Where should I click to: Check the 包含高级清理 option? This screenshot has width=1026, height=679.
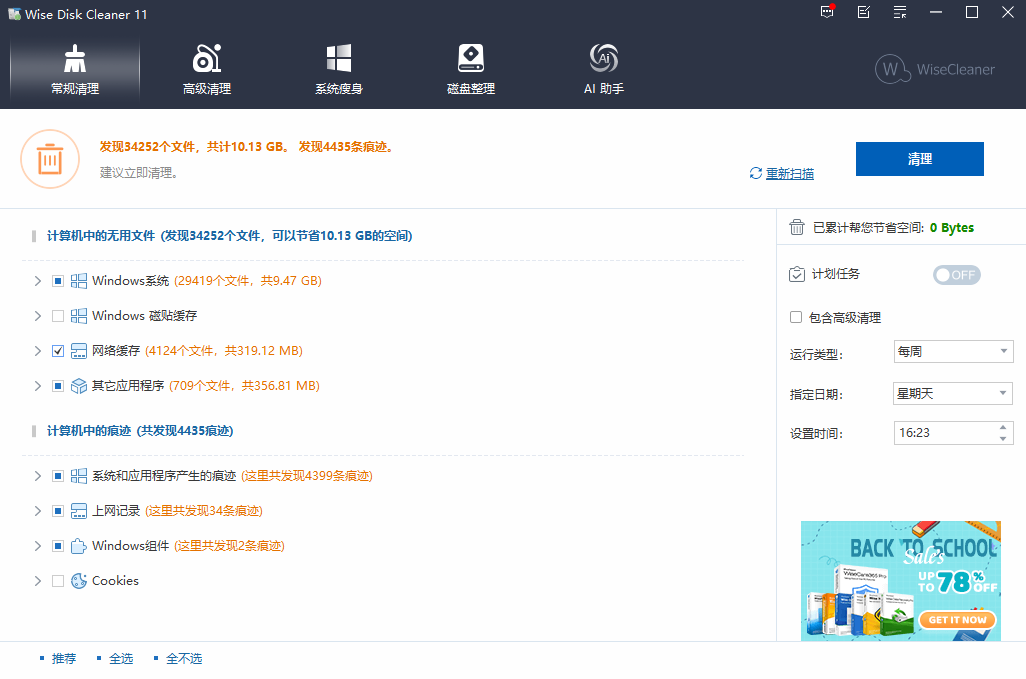(797, 316)
